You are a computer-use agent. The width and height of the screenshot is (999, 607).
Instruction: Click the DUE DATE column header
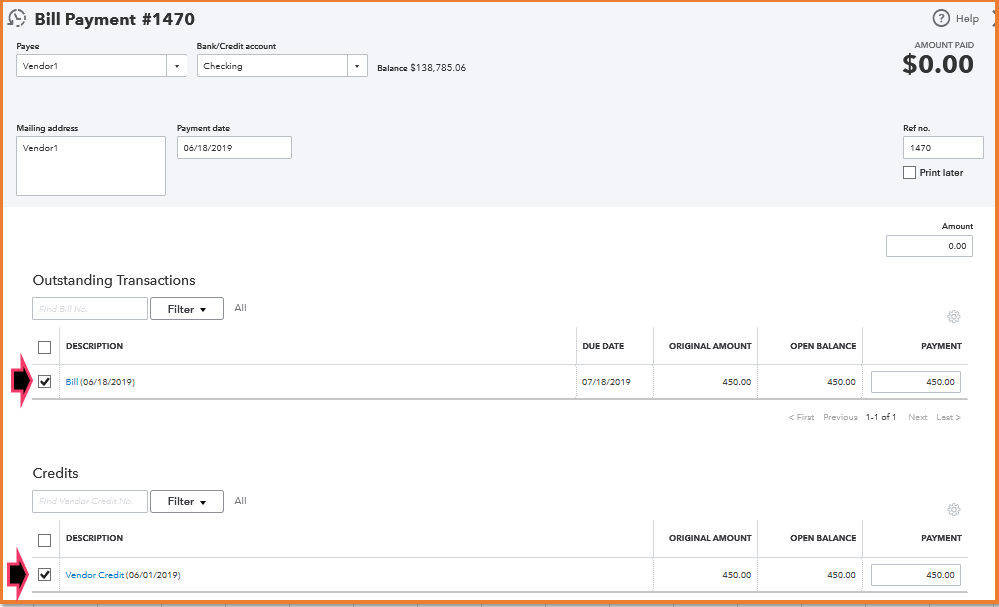pyautogui.click(x=603, y=346)
